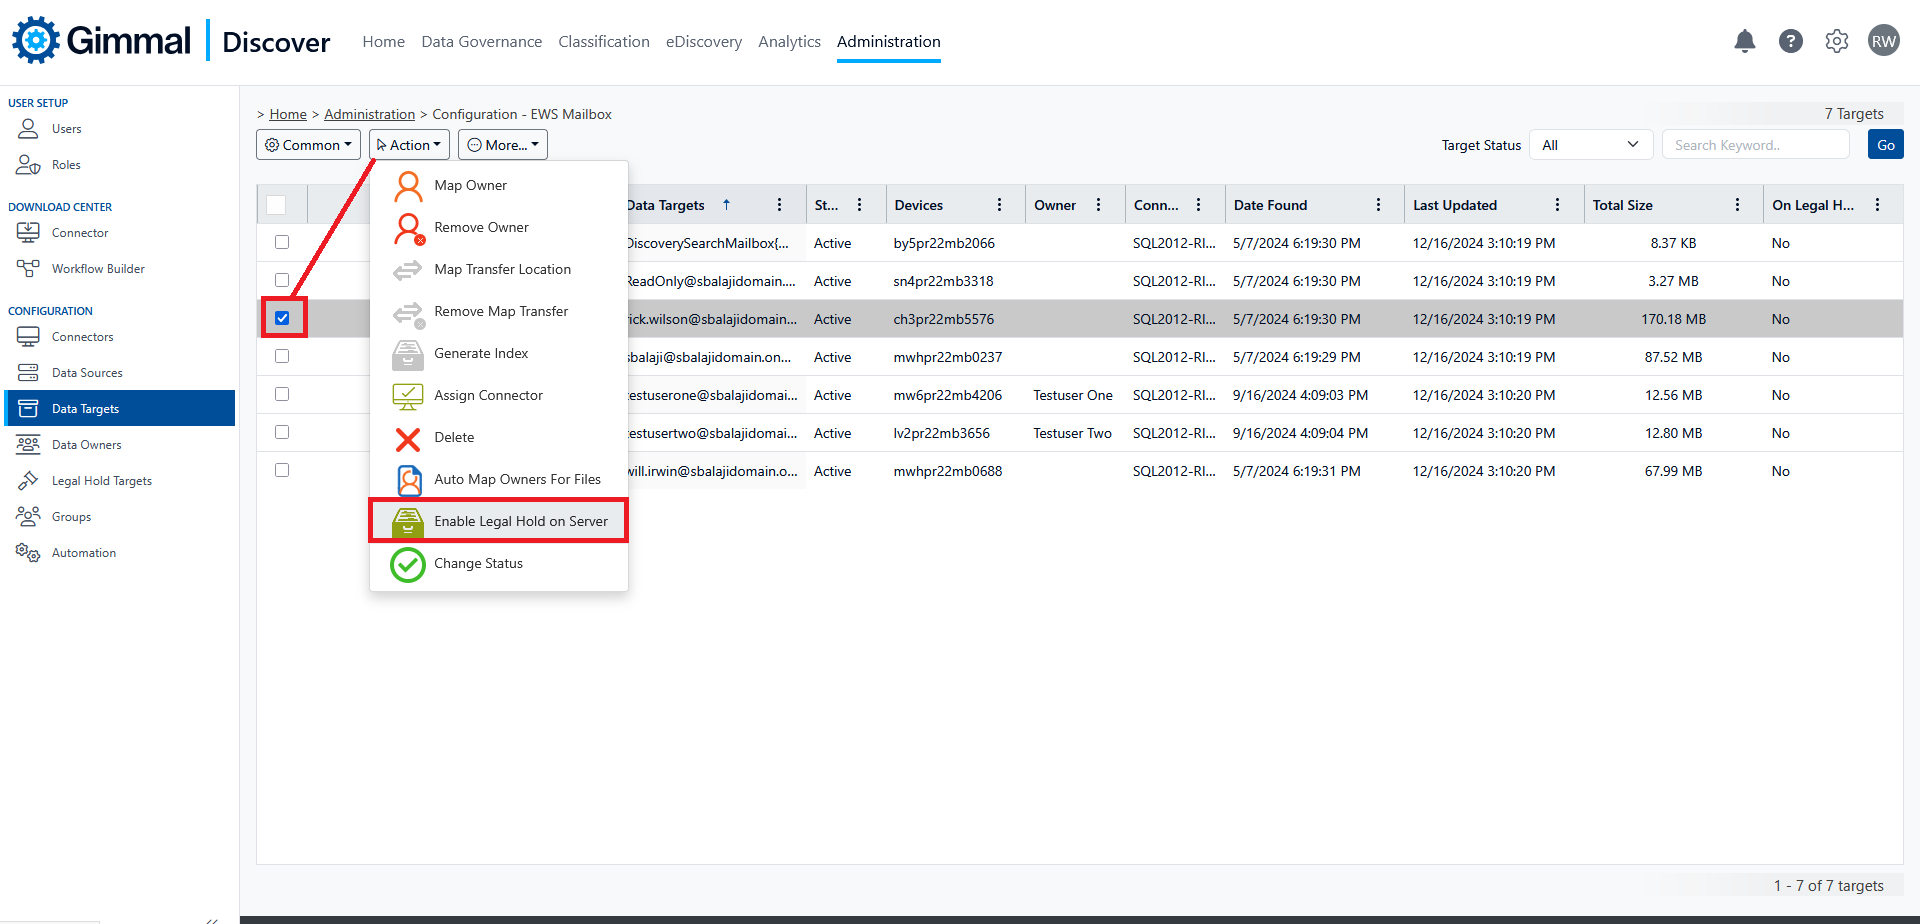The height and width of the screenshot is (924, 1920).
Task: Click the Go search button
Action: tap(1884, 144)
